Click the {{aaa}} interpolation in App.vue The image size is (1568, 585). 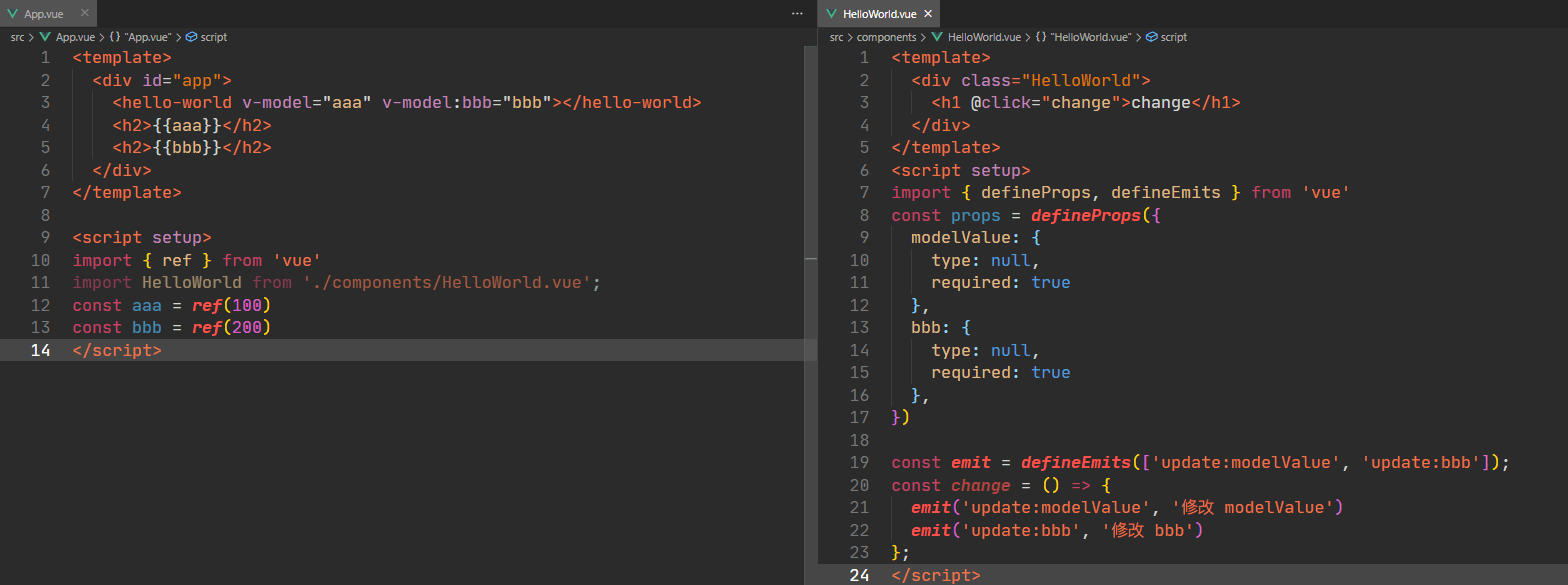(187, 125)
